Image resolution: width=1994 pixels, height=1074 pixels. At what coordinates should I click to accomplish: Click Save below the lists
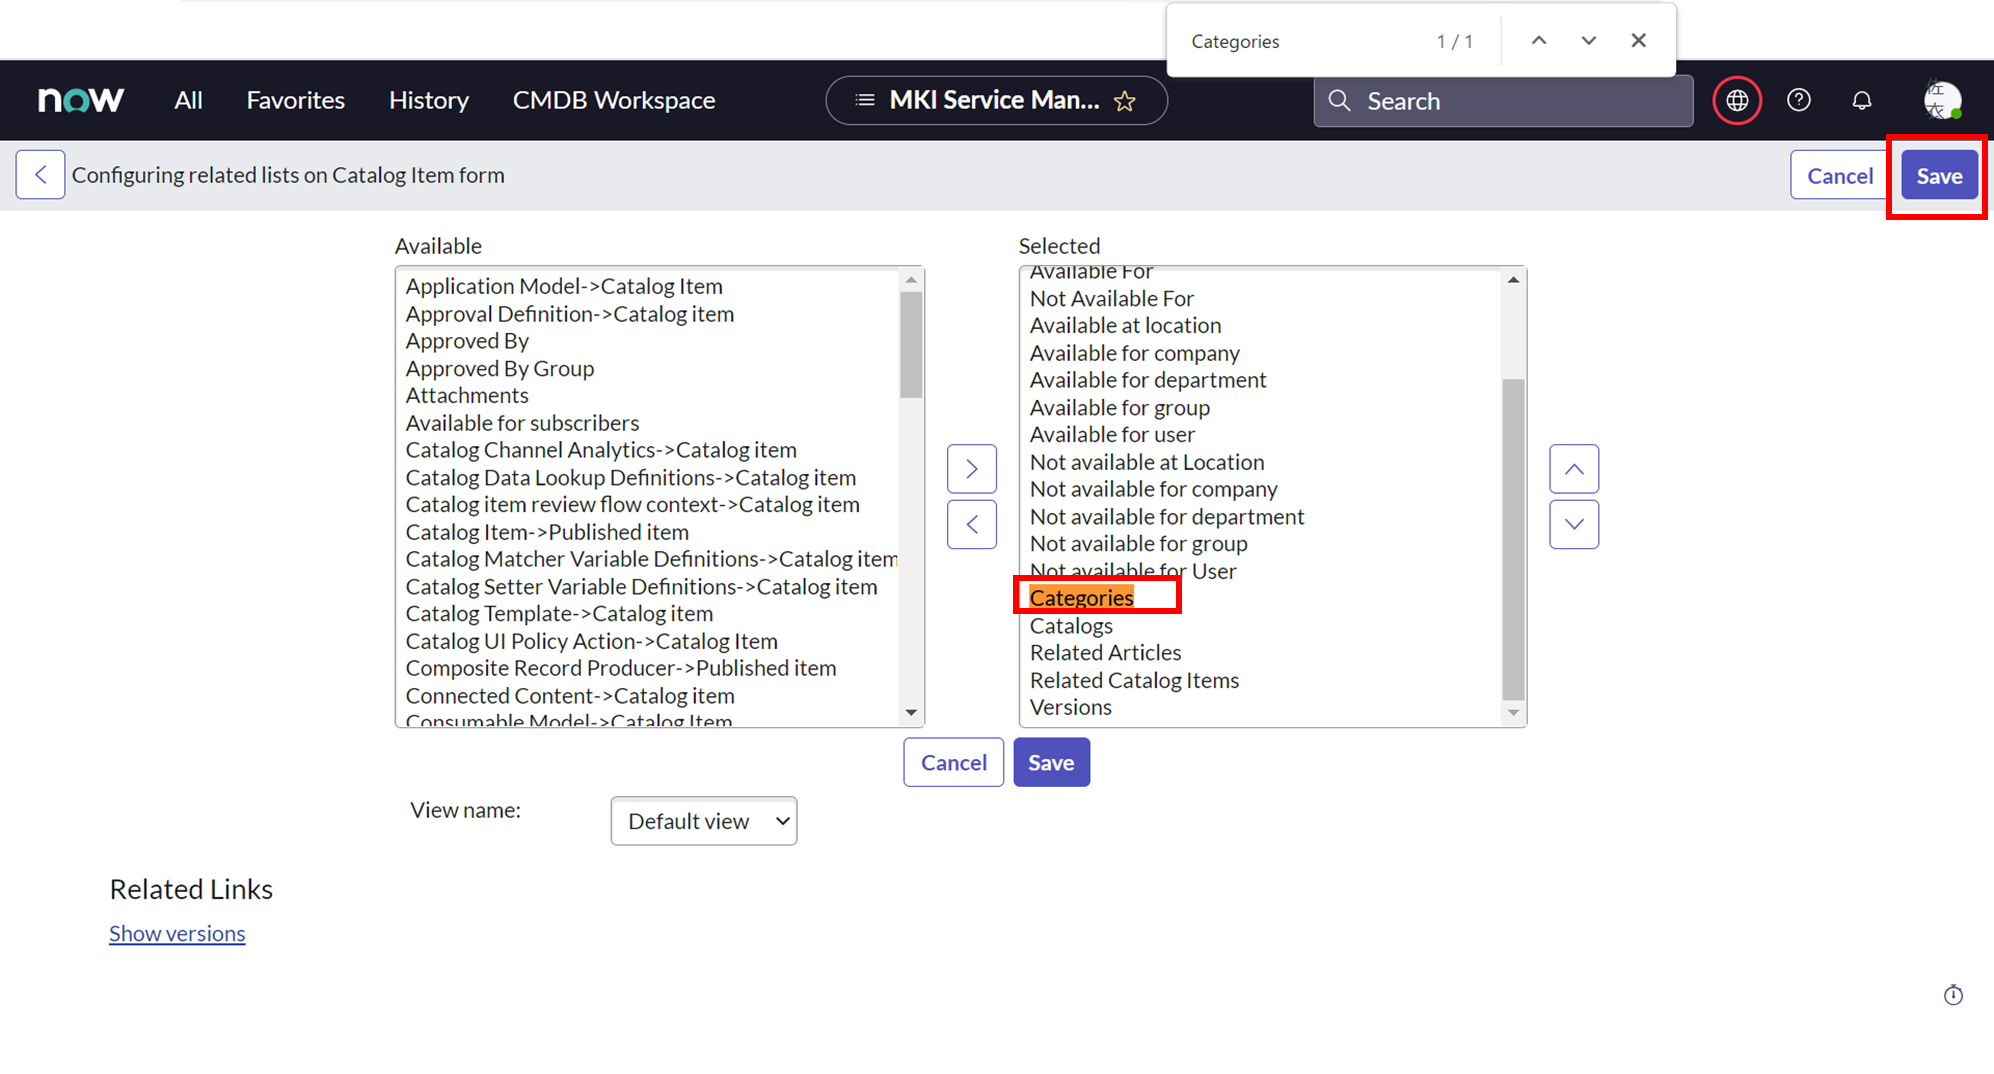pos(1051,763)
